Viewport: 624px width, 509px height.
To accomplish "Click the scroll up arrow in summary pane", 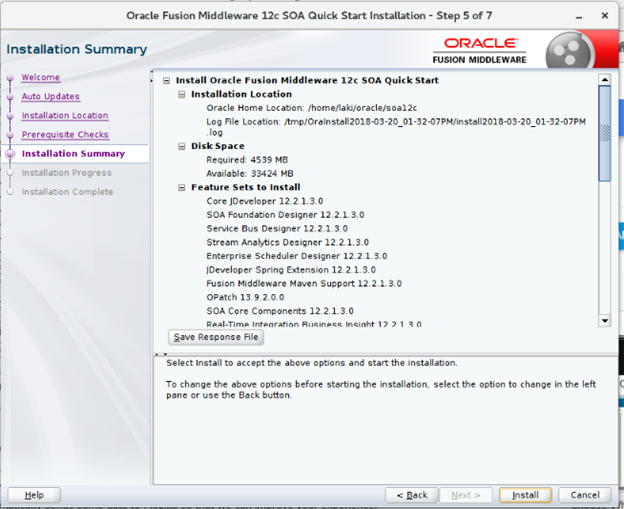I will pyautogui.click(x=604, y=80).
